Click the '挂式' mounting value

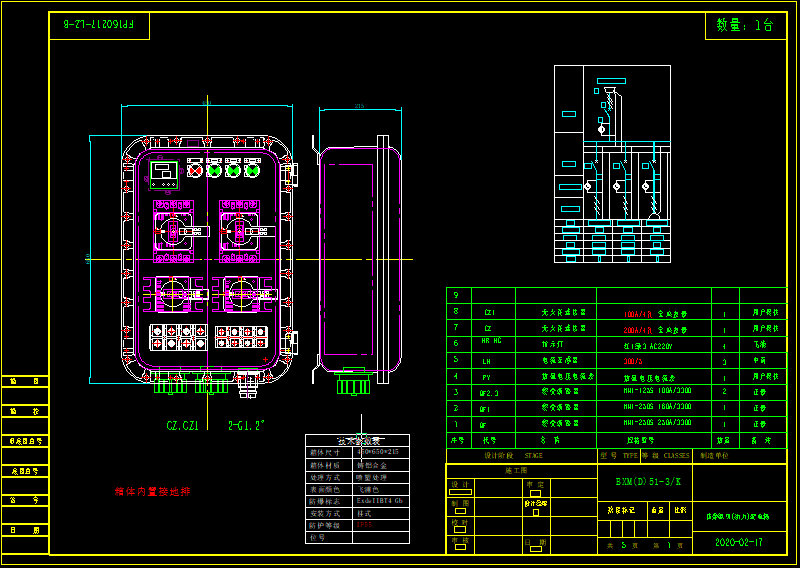pyautogui.click(x=363, y=513)
